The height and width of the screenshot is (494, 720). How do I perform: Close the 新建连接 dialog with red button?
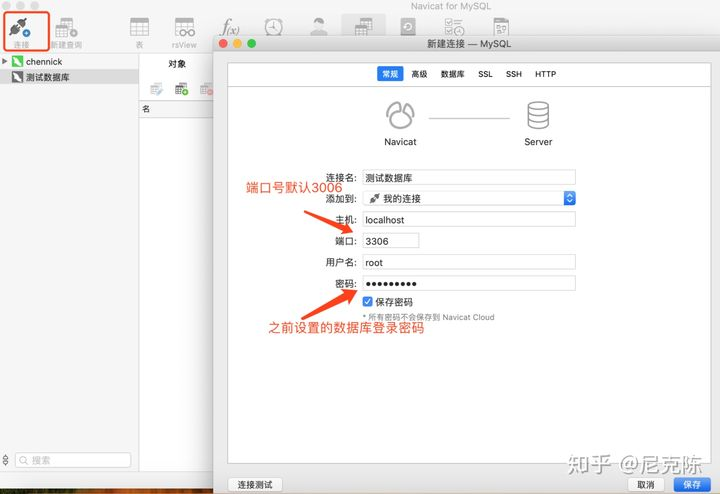pyautogui.click(x=223, y=44)
